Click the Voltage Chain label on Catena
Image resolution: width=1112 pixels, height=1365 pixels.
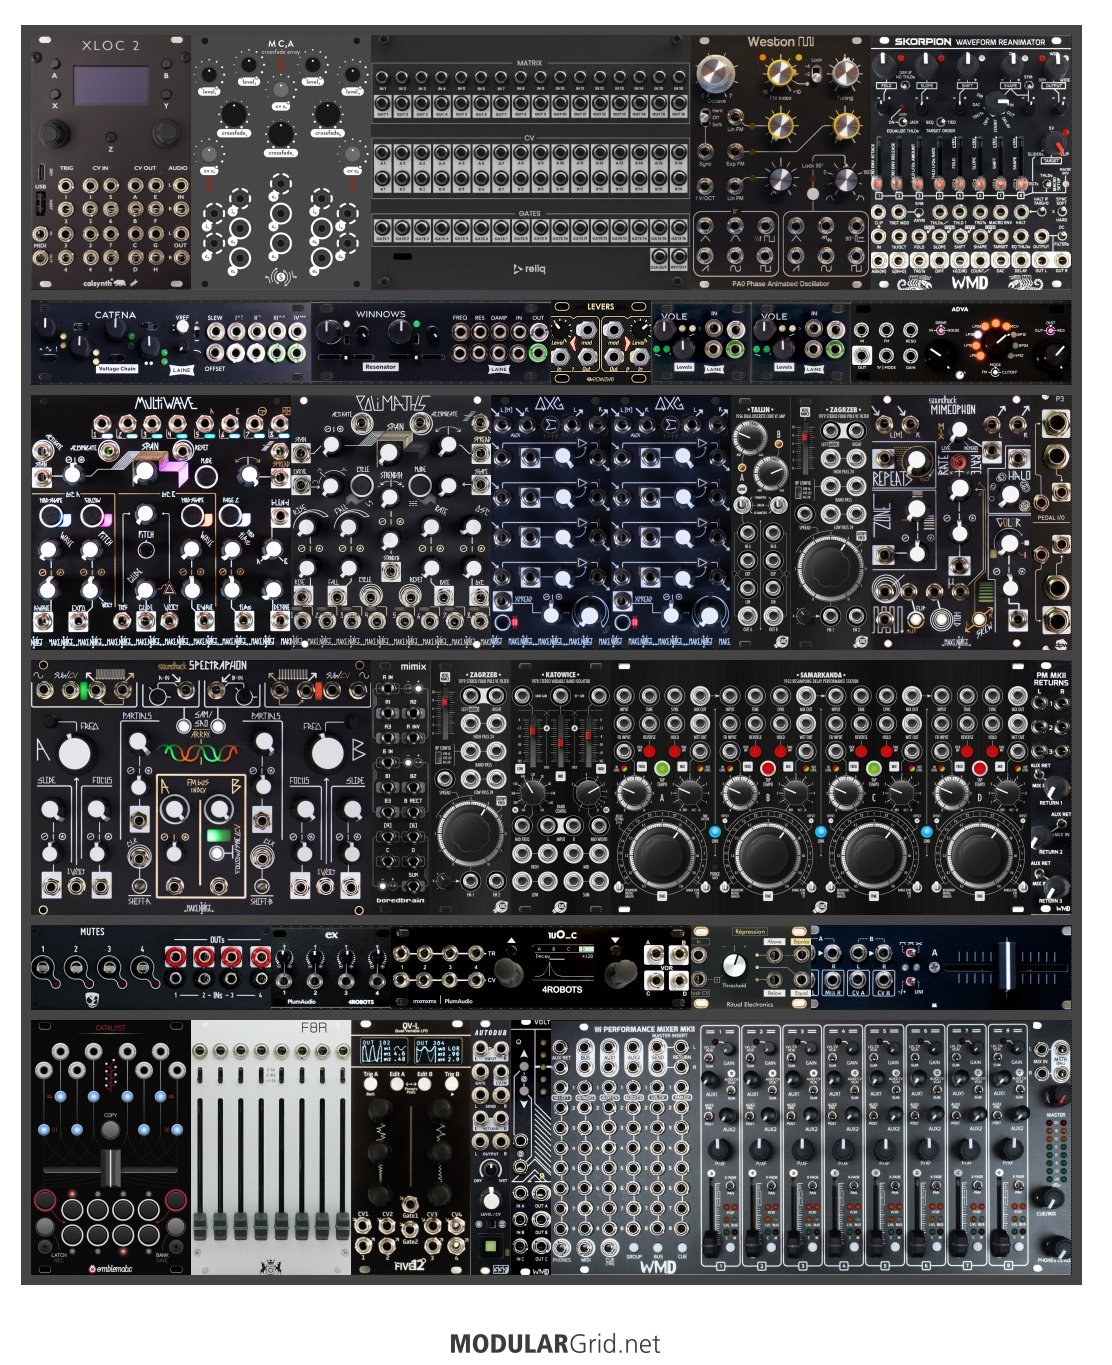point(116,369)
